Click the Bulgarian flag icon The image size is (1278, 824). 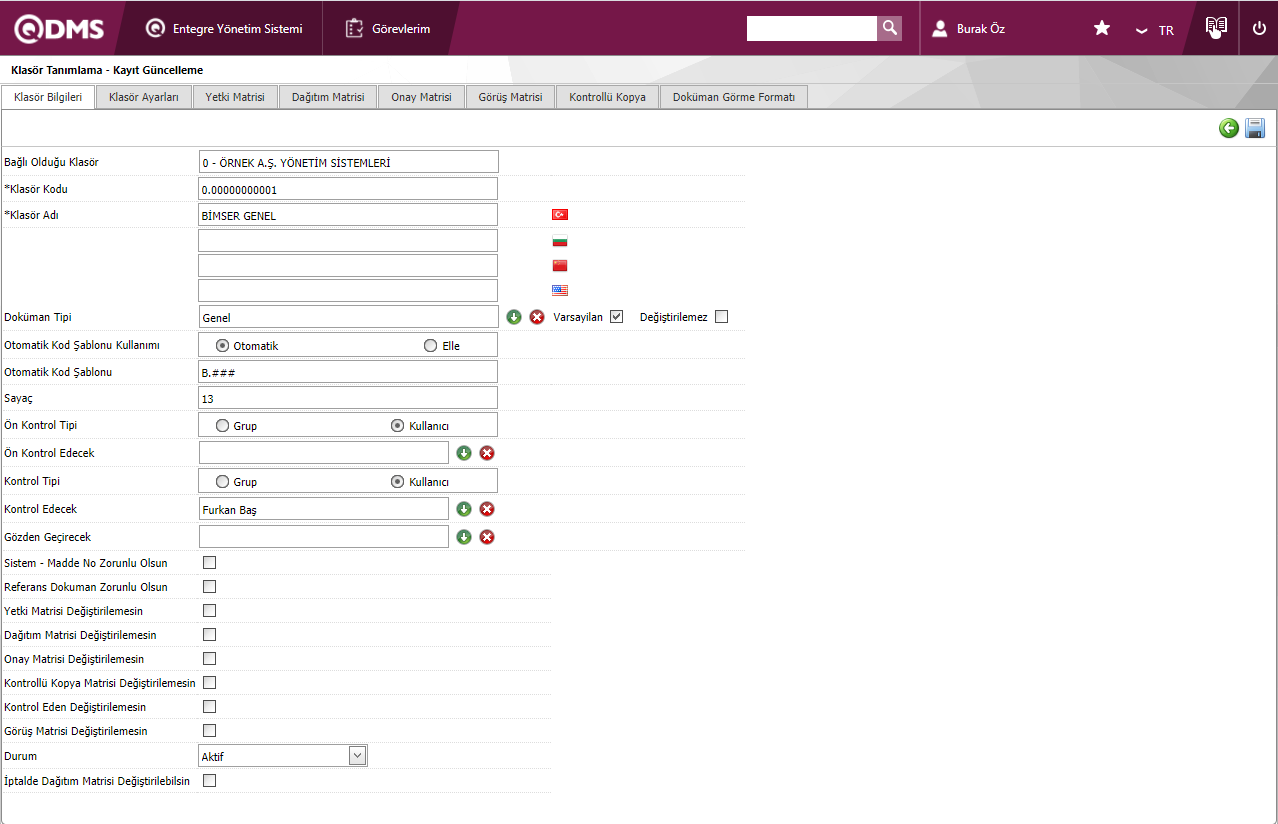[x=560, y=241]
